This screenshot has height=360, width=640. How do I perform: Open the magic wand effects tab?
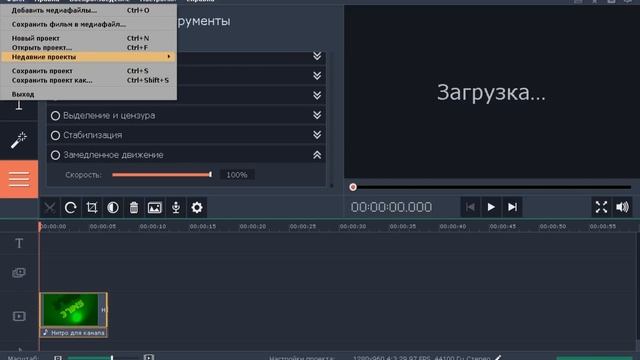click(x=19, y=140)
